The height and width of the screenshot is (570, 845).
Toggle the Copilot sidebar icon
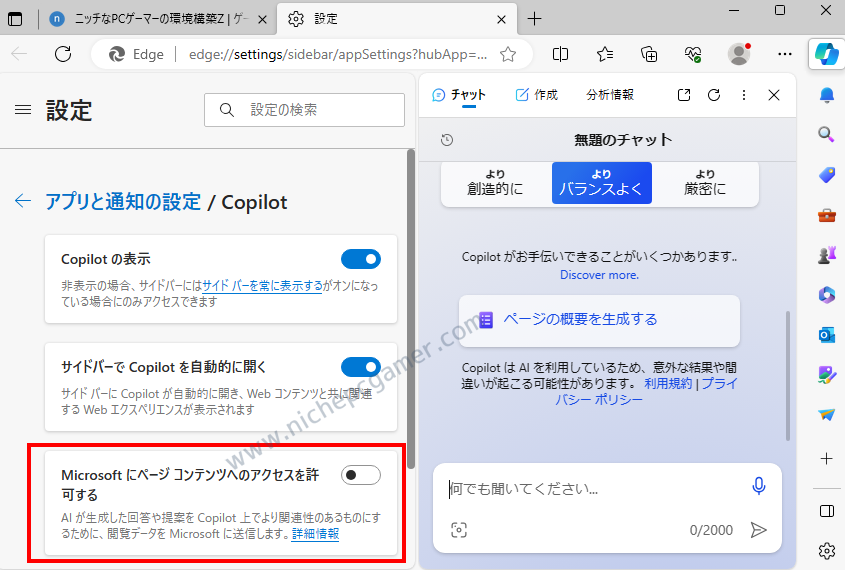[826, 54]
